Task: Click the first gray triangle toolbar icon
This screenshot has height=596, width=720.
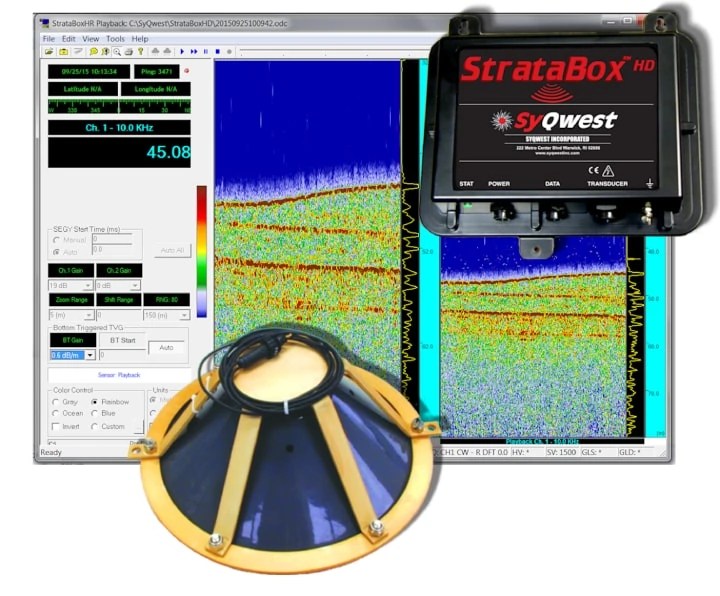Action: click(155, 51)
